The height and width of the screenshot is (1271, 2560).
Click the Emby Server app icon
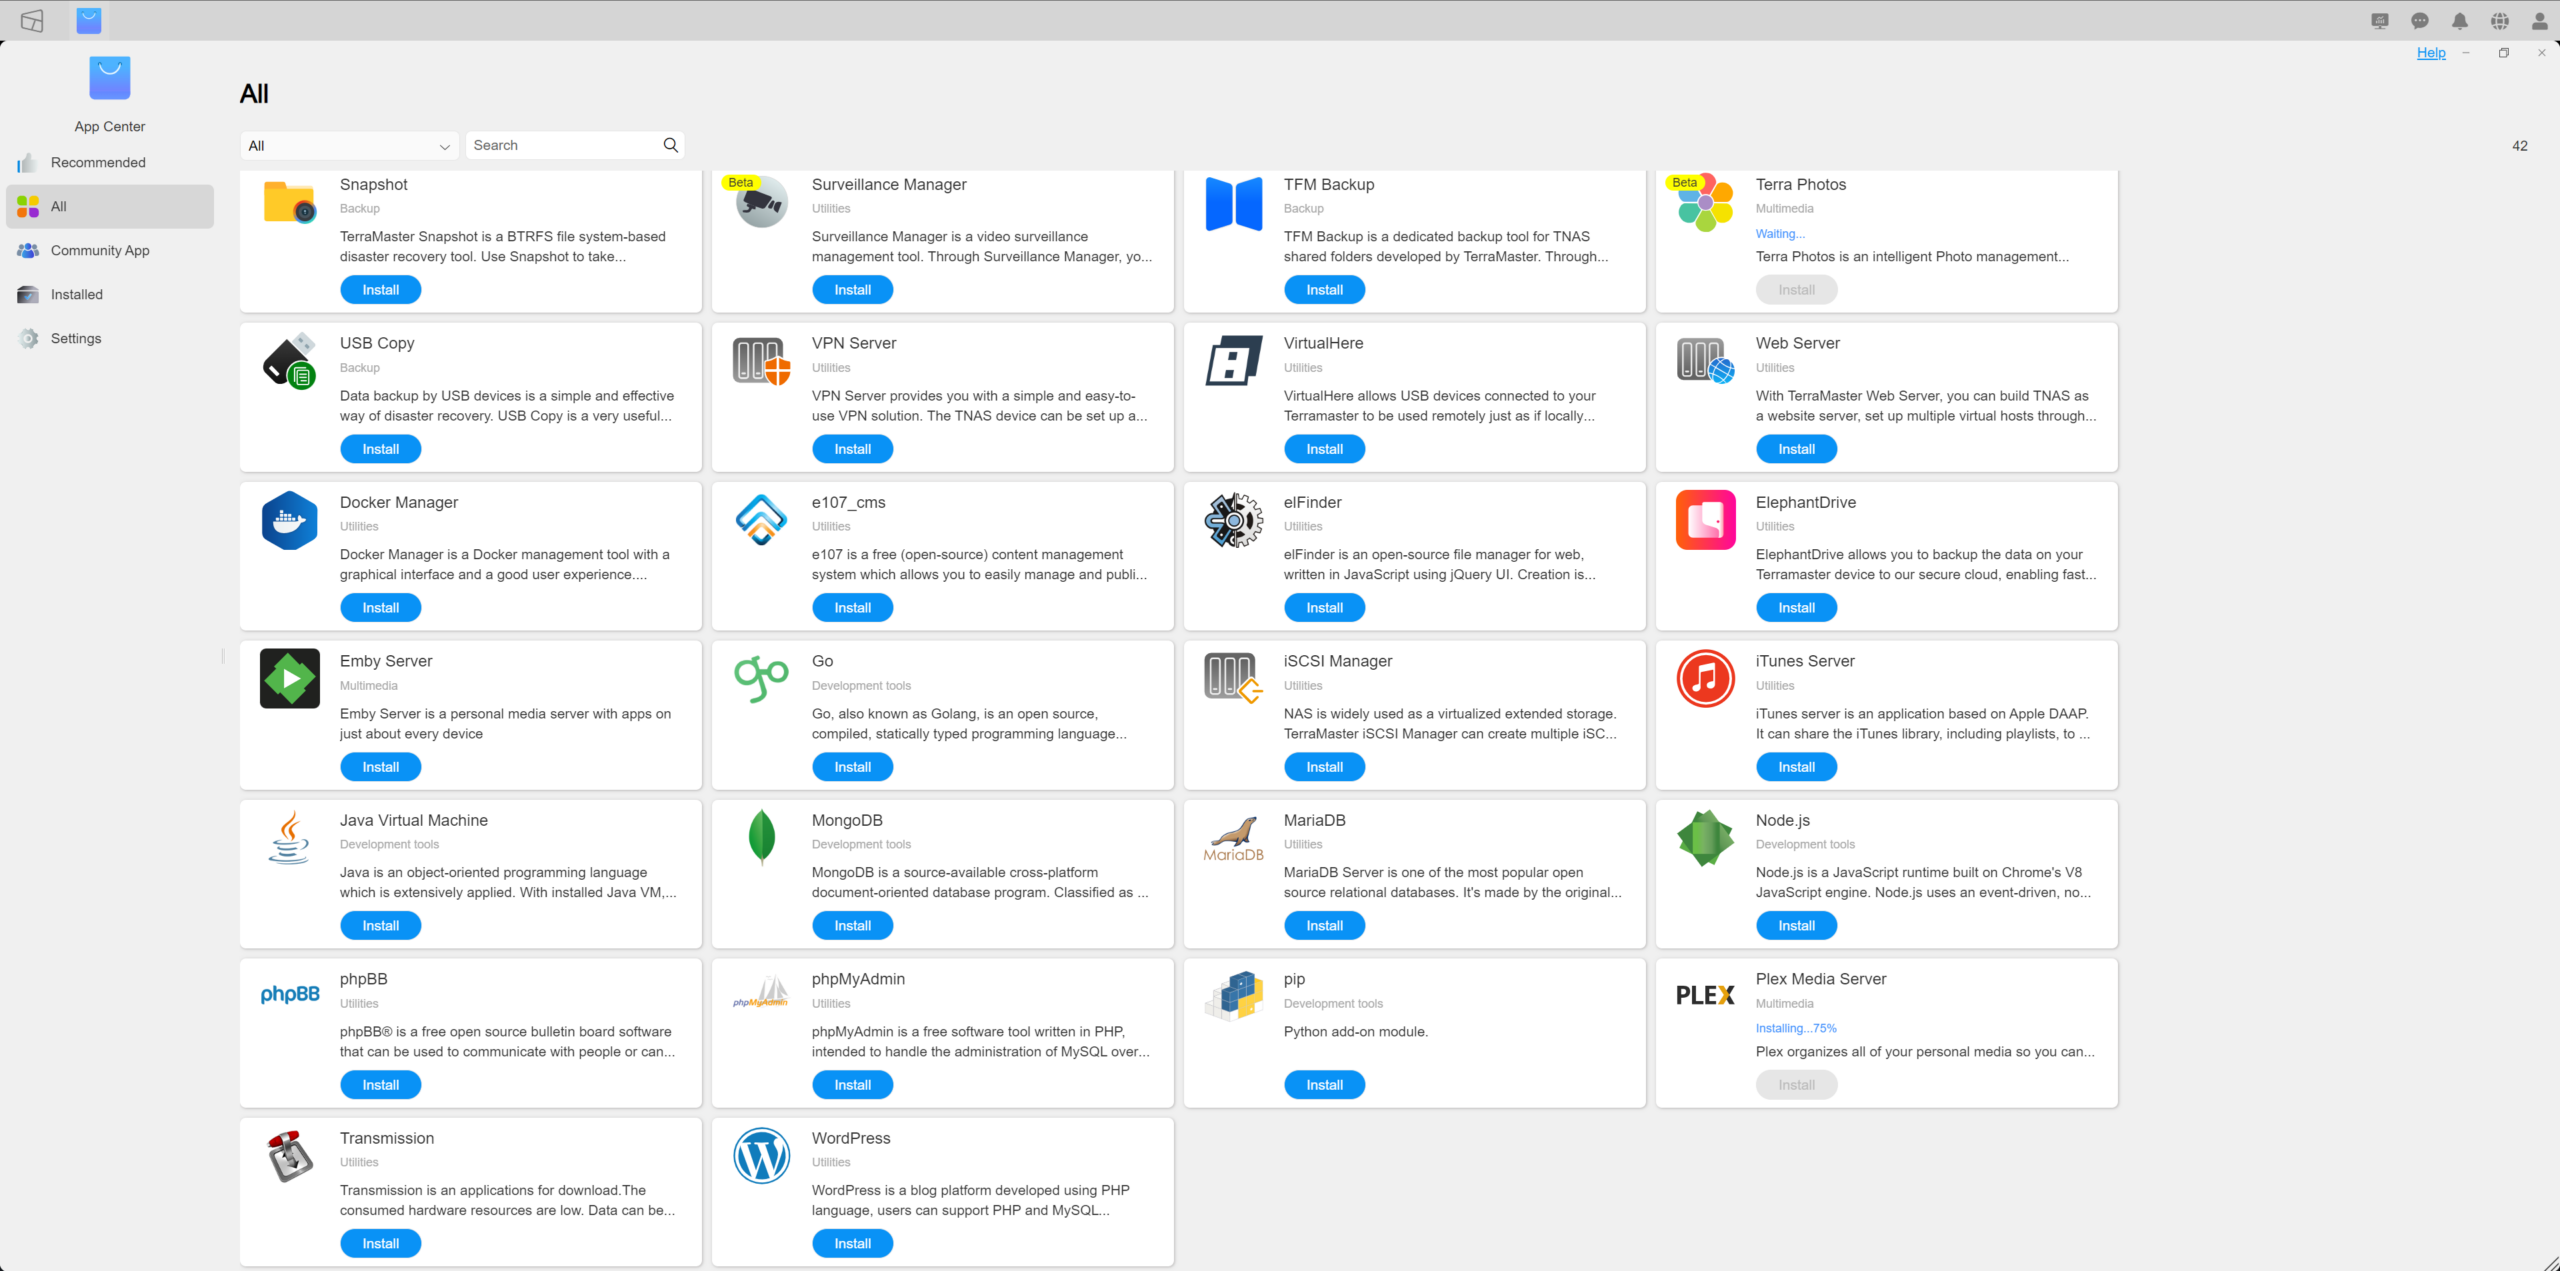click(x=289, y=679)
